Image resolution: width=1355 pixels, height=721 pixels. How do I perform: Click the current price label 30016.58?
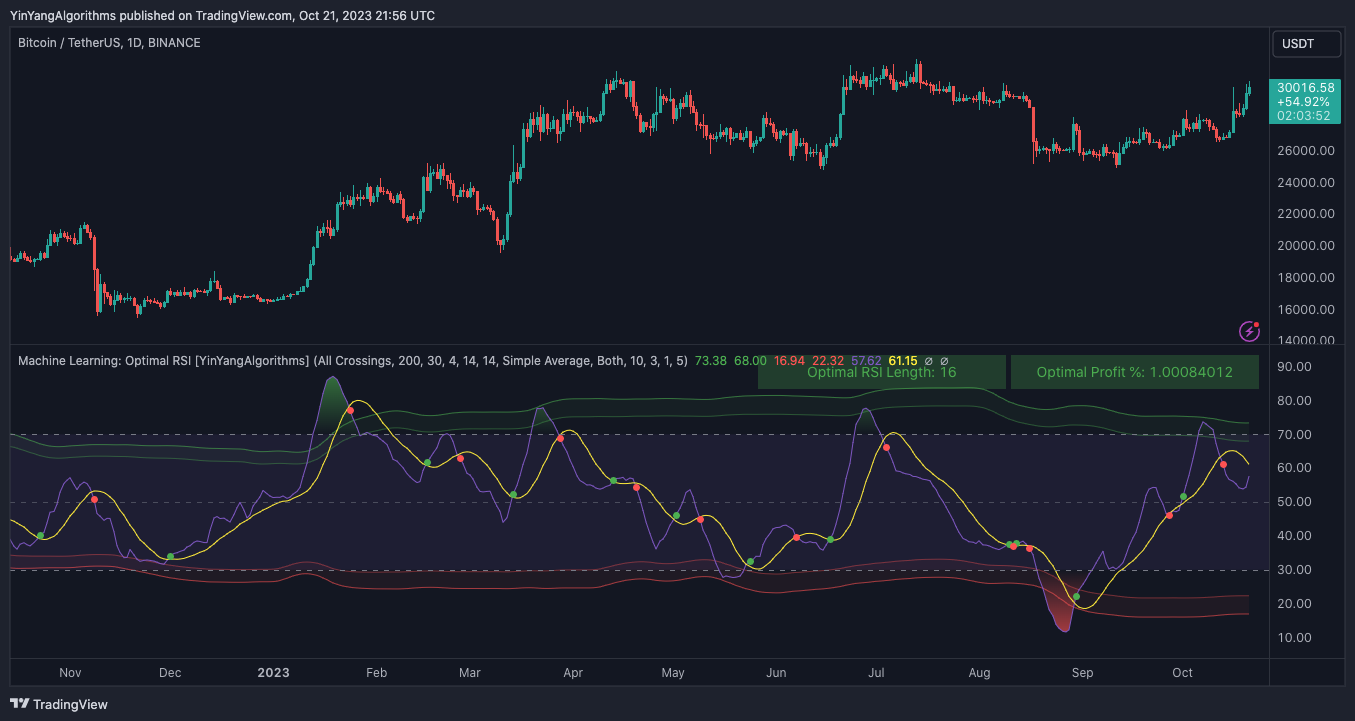coord(1306,88)
